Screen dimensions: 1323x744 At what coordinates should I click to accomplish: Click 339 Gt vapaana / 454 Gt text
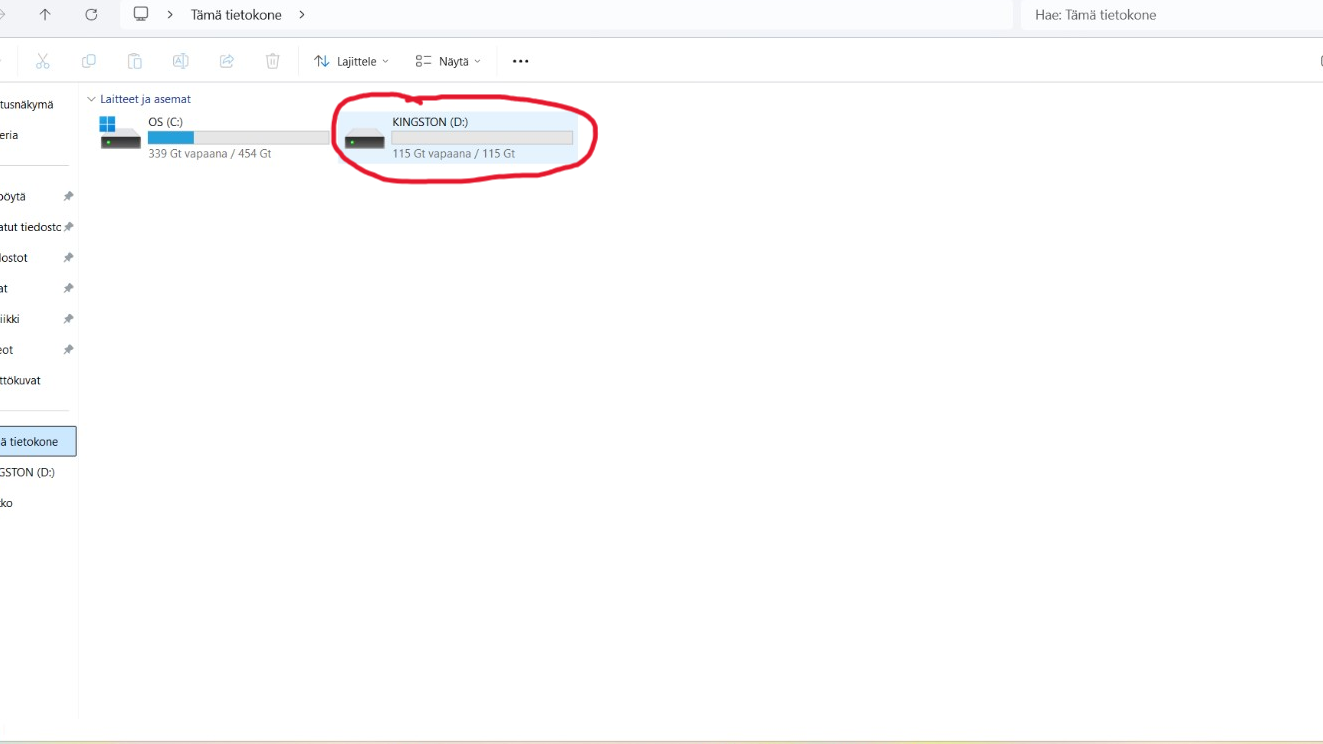pyautogui.click(x=209, y=154)
